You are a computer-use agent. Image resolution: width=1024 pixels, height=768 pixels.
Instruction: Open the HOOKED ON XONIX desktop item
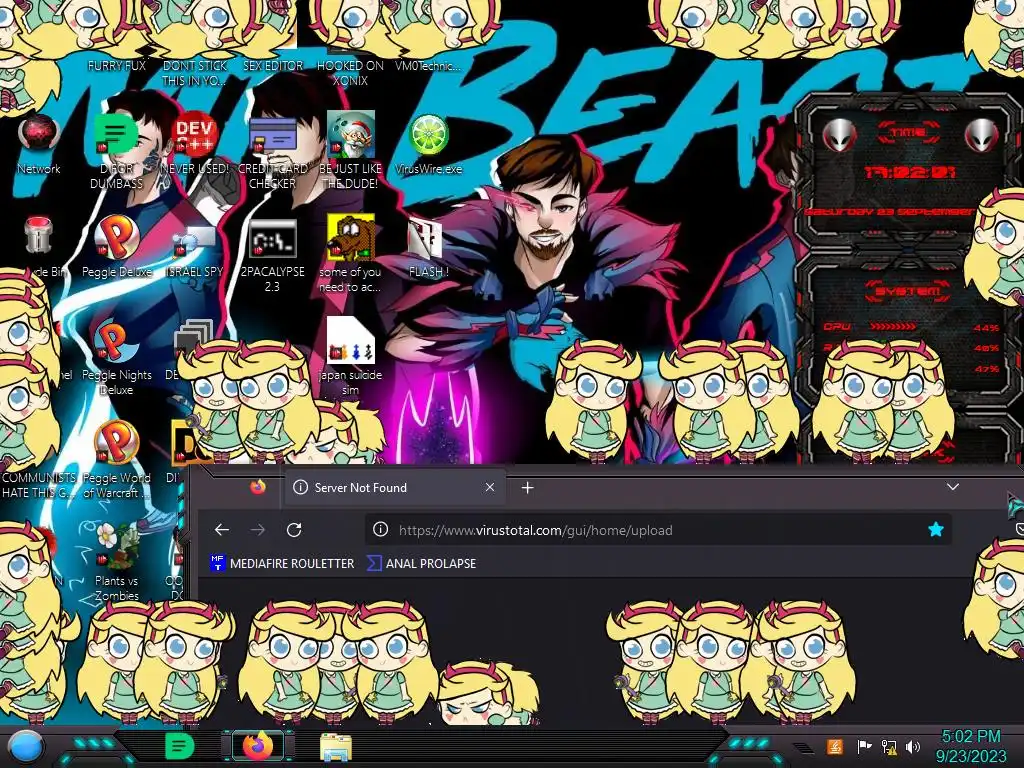click(351, 72)
